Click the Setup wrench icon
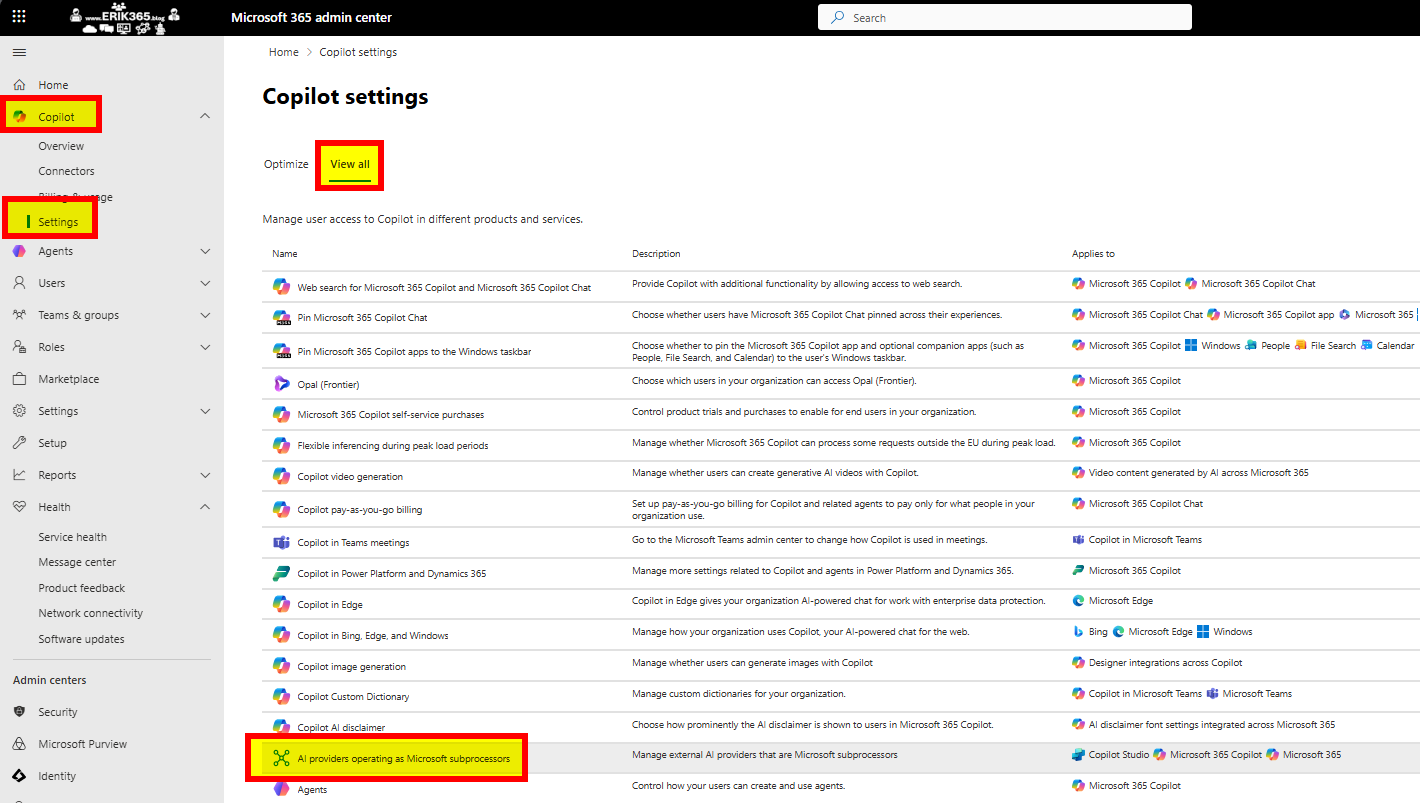 tap(19, 443)
